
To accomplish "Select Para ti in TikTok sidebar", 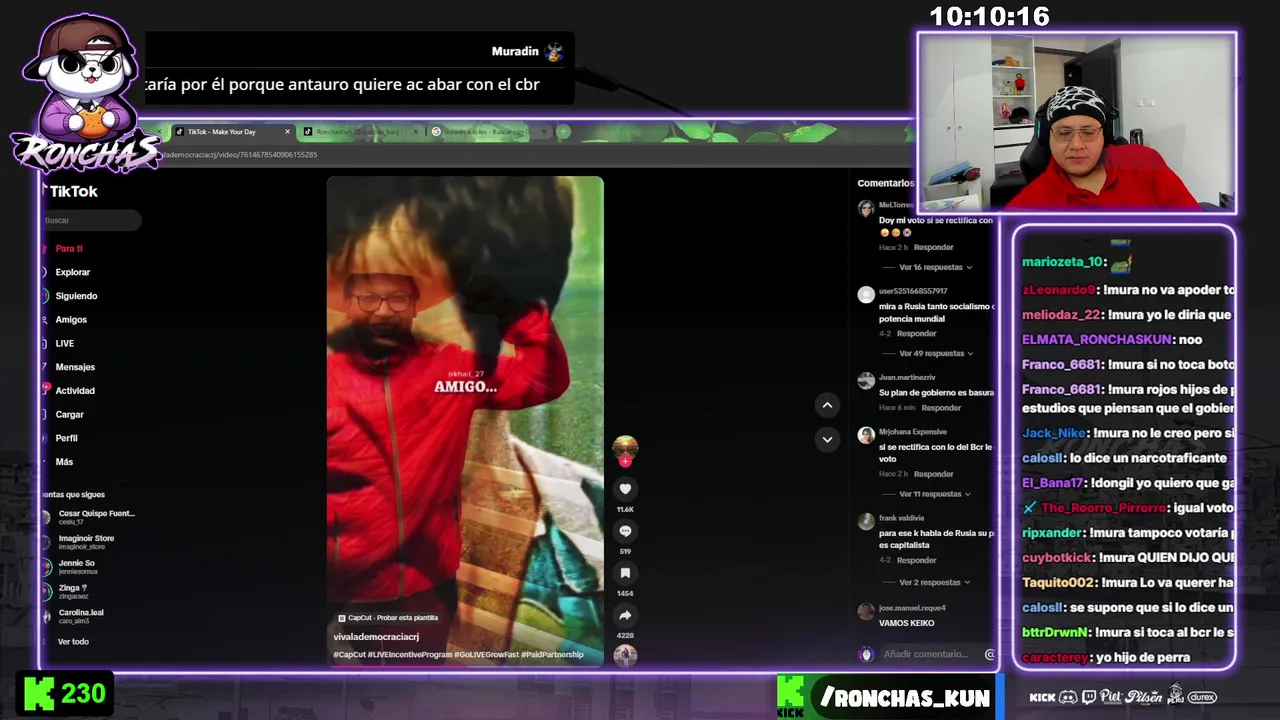I will click(x=68, y=248).
